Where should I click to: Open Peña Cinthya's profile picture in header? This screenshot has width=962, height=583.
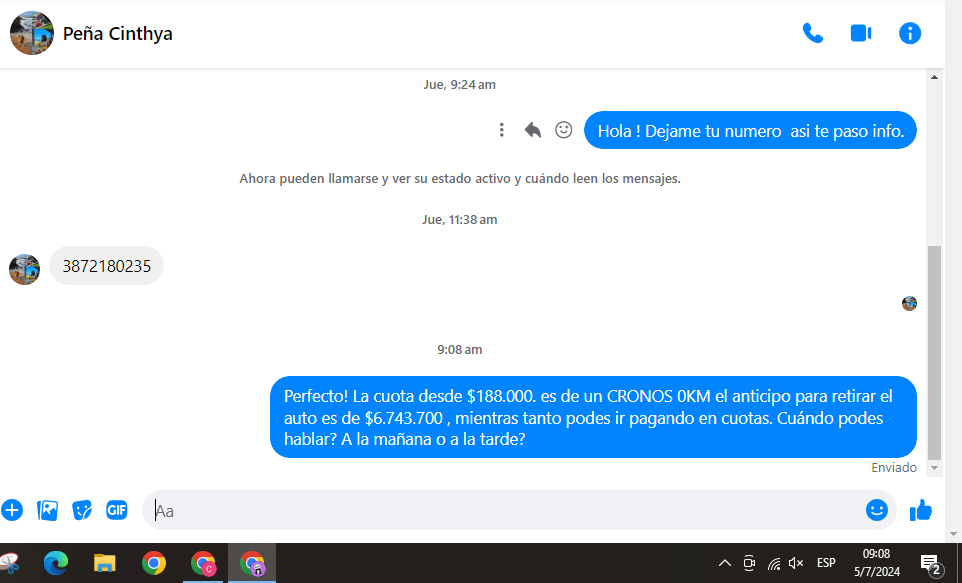point(32,33)
